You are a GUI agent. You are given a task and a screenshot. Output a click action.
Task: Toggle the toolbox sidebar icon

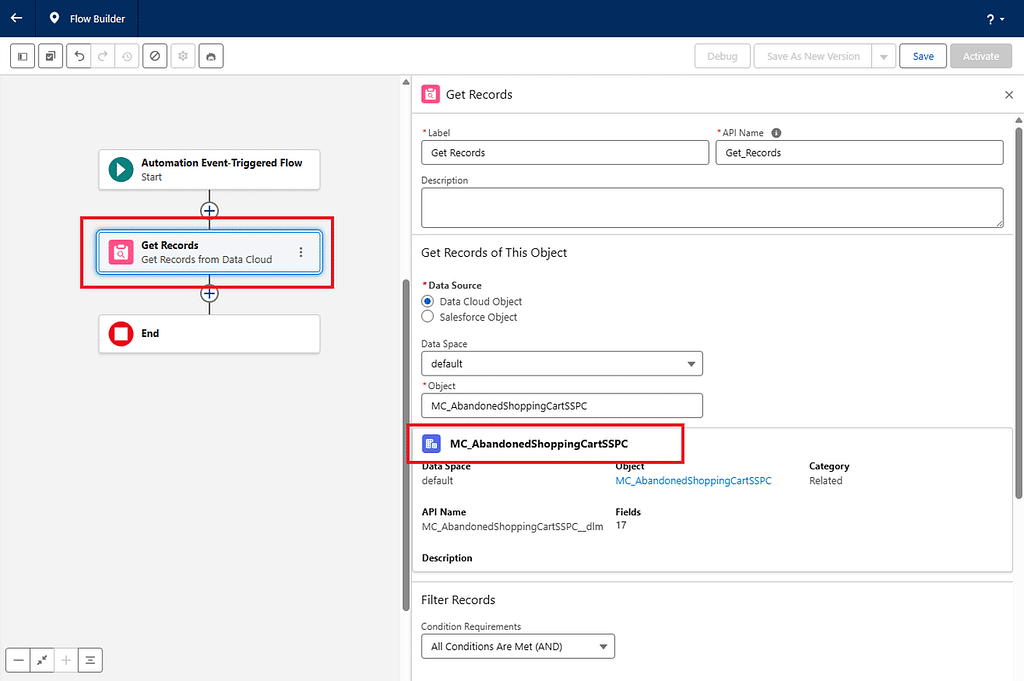click(x=23, y=56)
